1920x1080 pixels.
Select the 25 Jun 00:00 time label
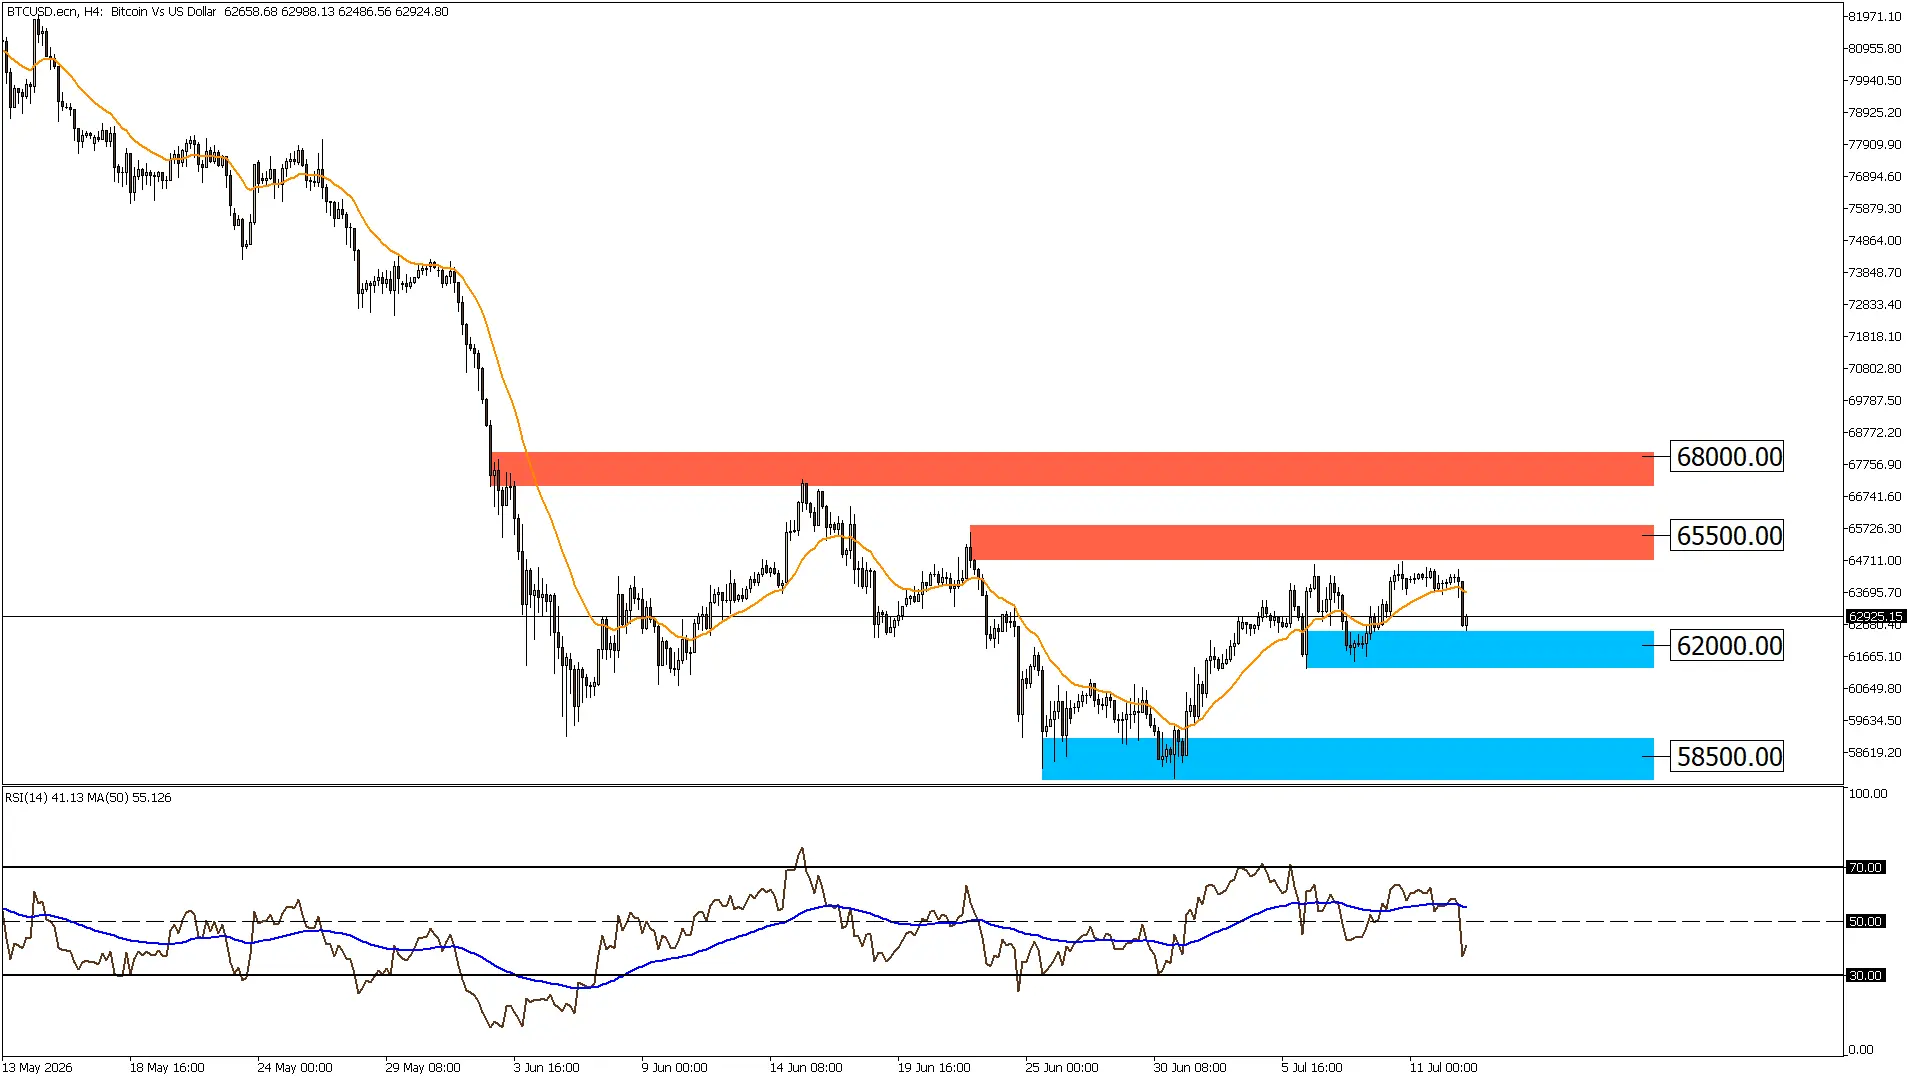[x=1061, y=1068]
